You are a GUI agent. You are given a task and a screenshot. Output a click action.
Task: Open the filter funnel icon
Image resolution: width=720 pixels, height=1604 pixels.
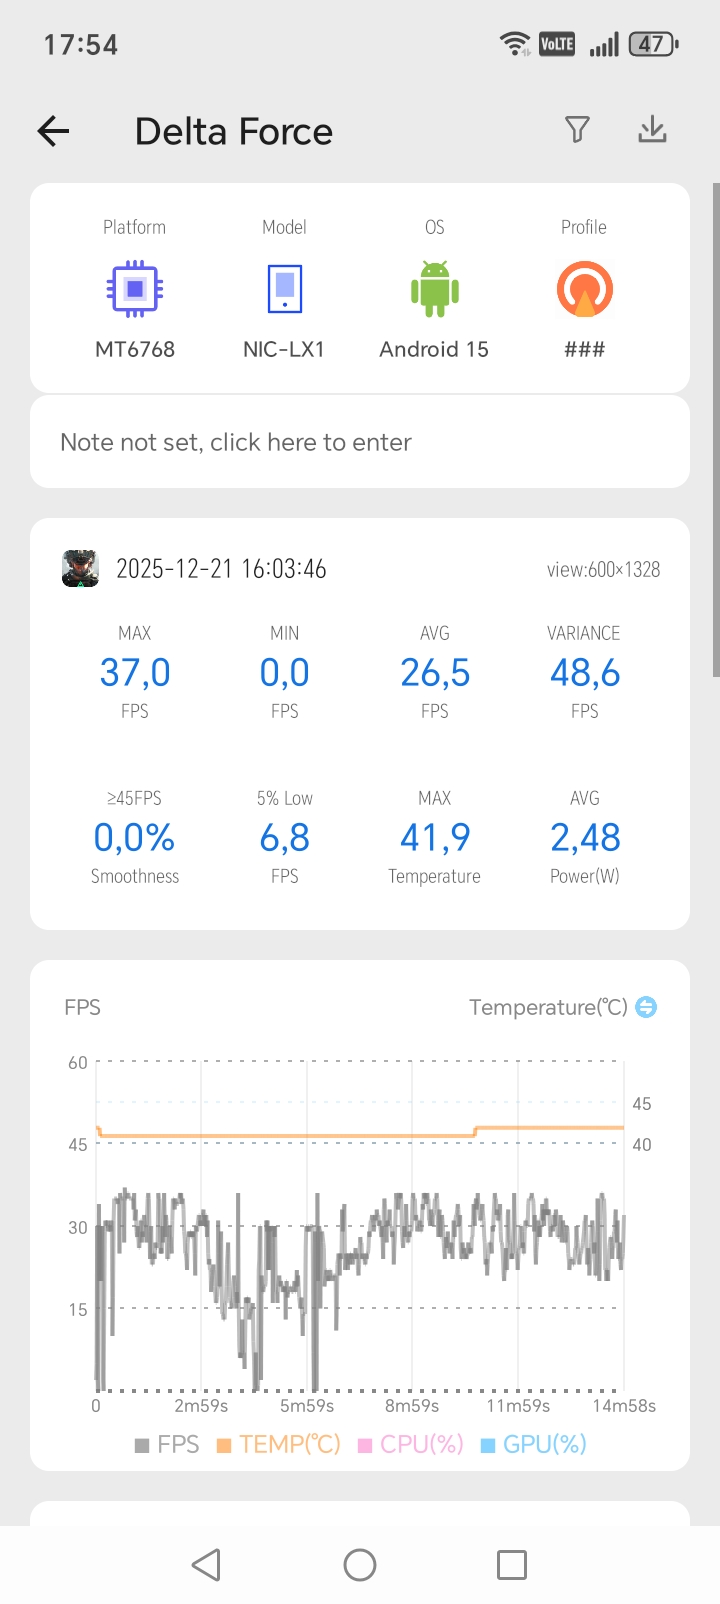tap(577, 130)
